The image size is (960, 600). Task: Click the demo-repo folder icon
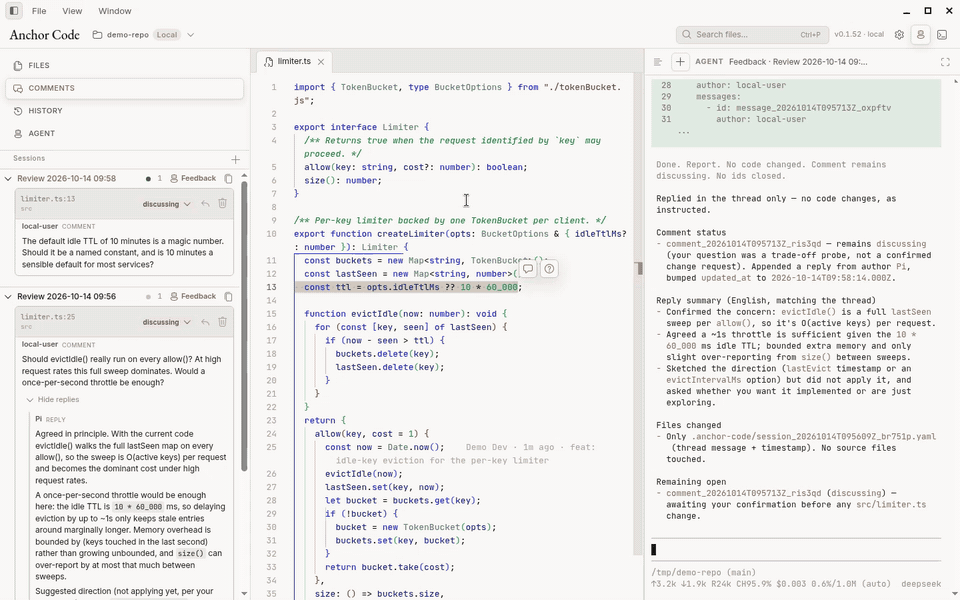tap(97, 35)
